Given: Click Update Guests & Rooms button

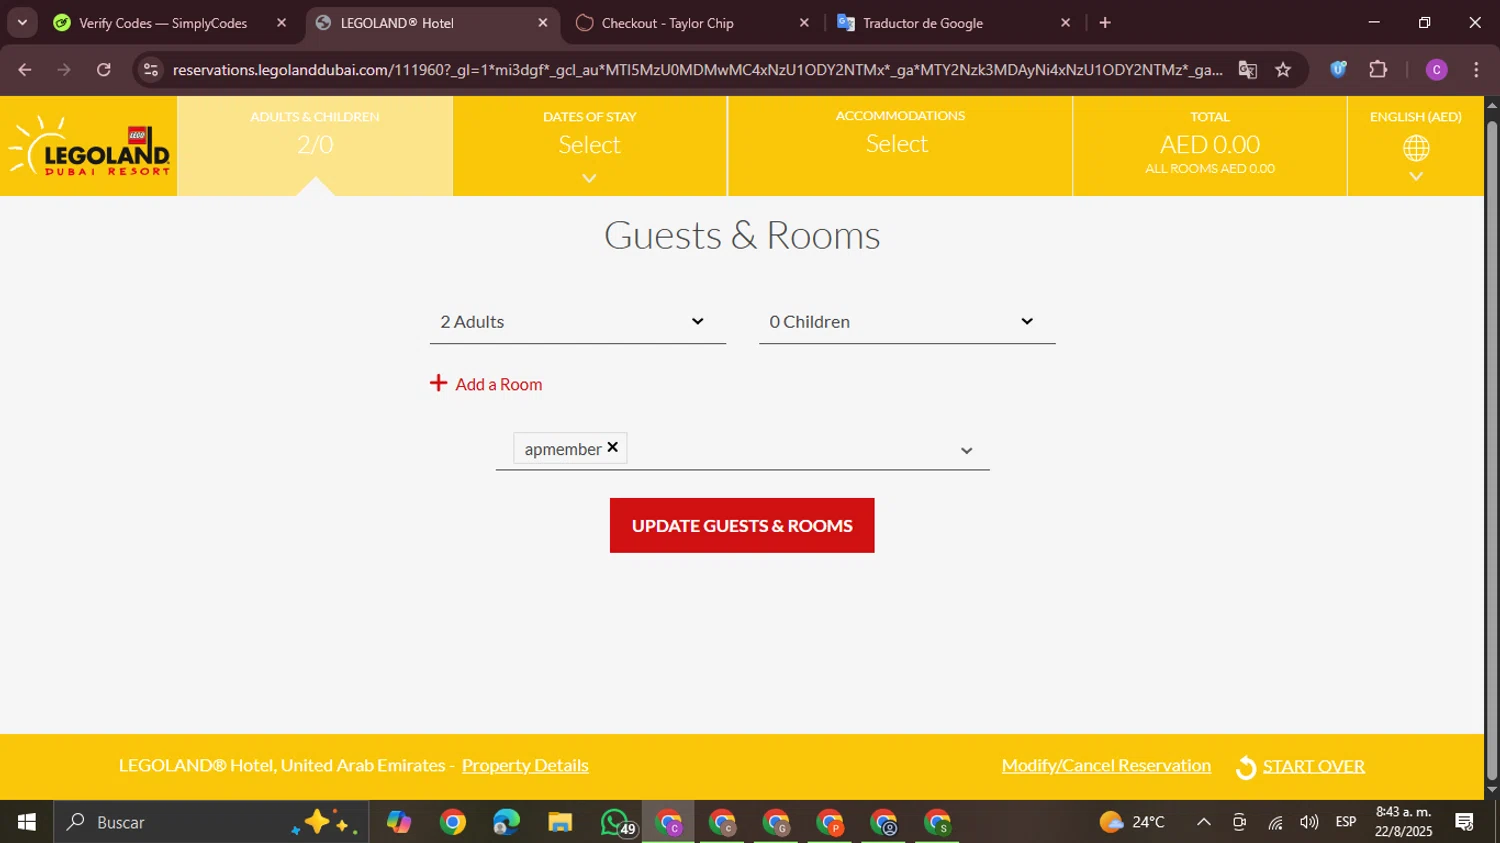Looking at the screenshot, I should 742,526.
